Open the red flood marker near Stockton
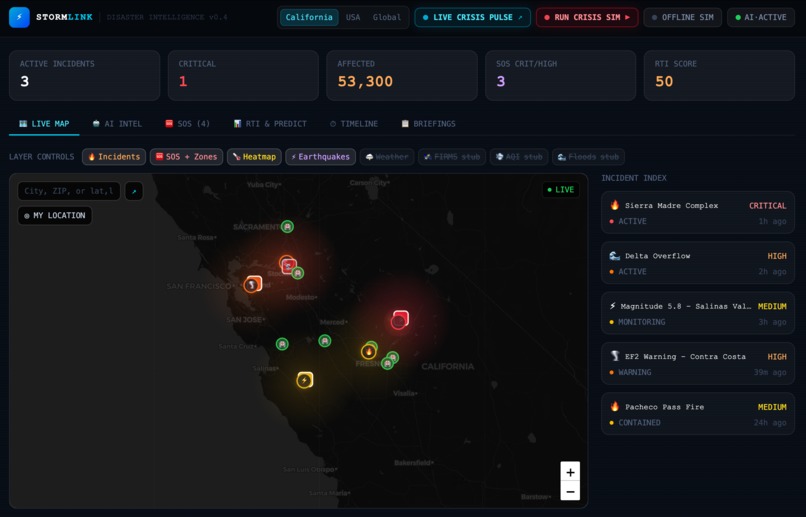 tap(288, 266)
